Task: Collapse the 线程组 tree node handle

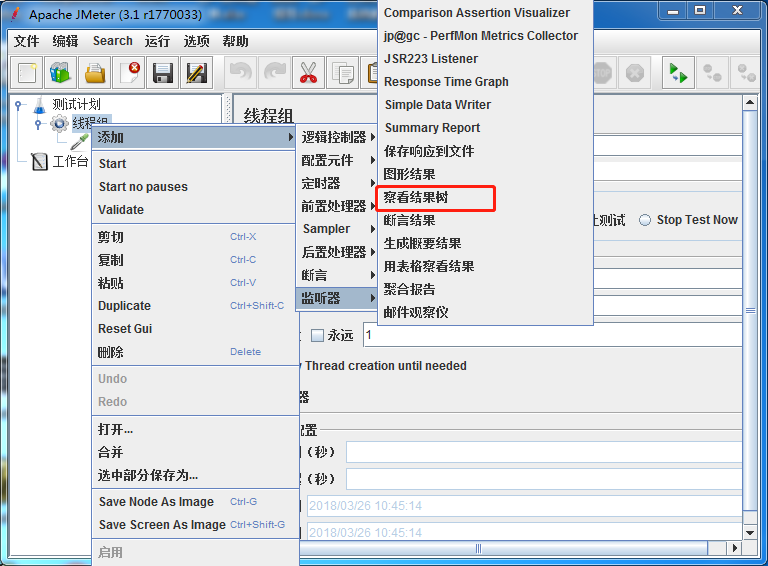Action: pos(38,123)
